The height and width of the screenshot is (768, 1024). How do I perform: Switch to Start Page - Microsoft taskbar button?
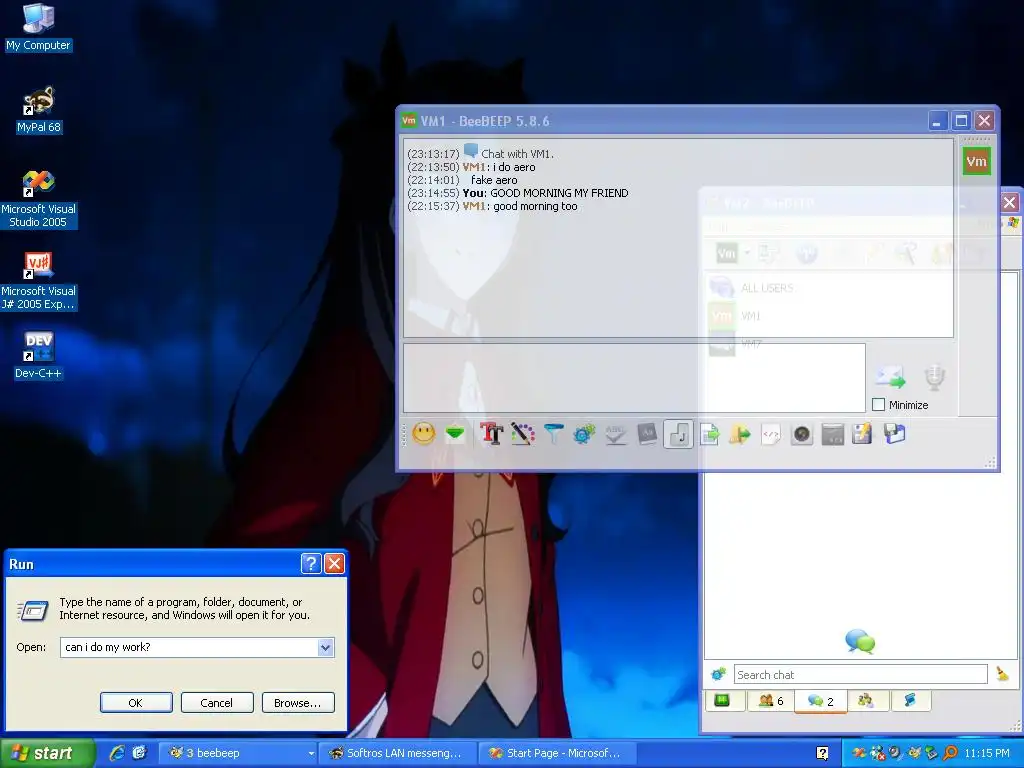[557, 753]
